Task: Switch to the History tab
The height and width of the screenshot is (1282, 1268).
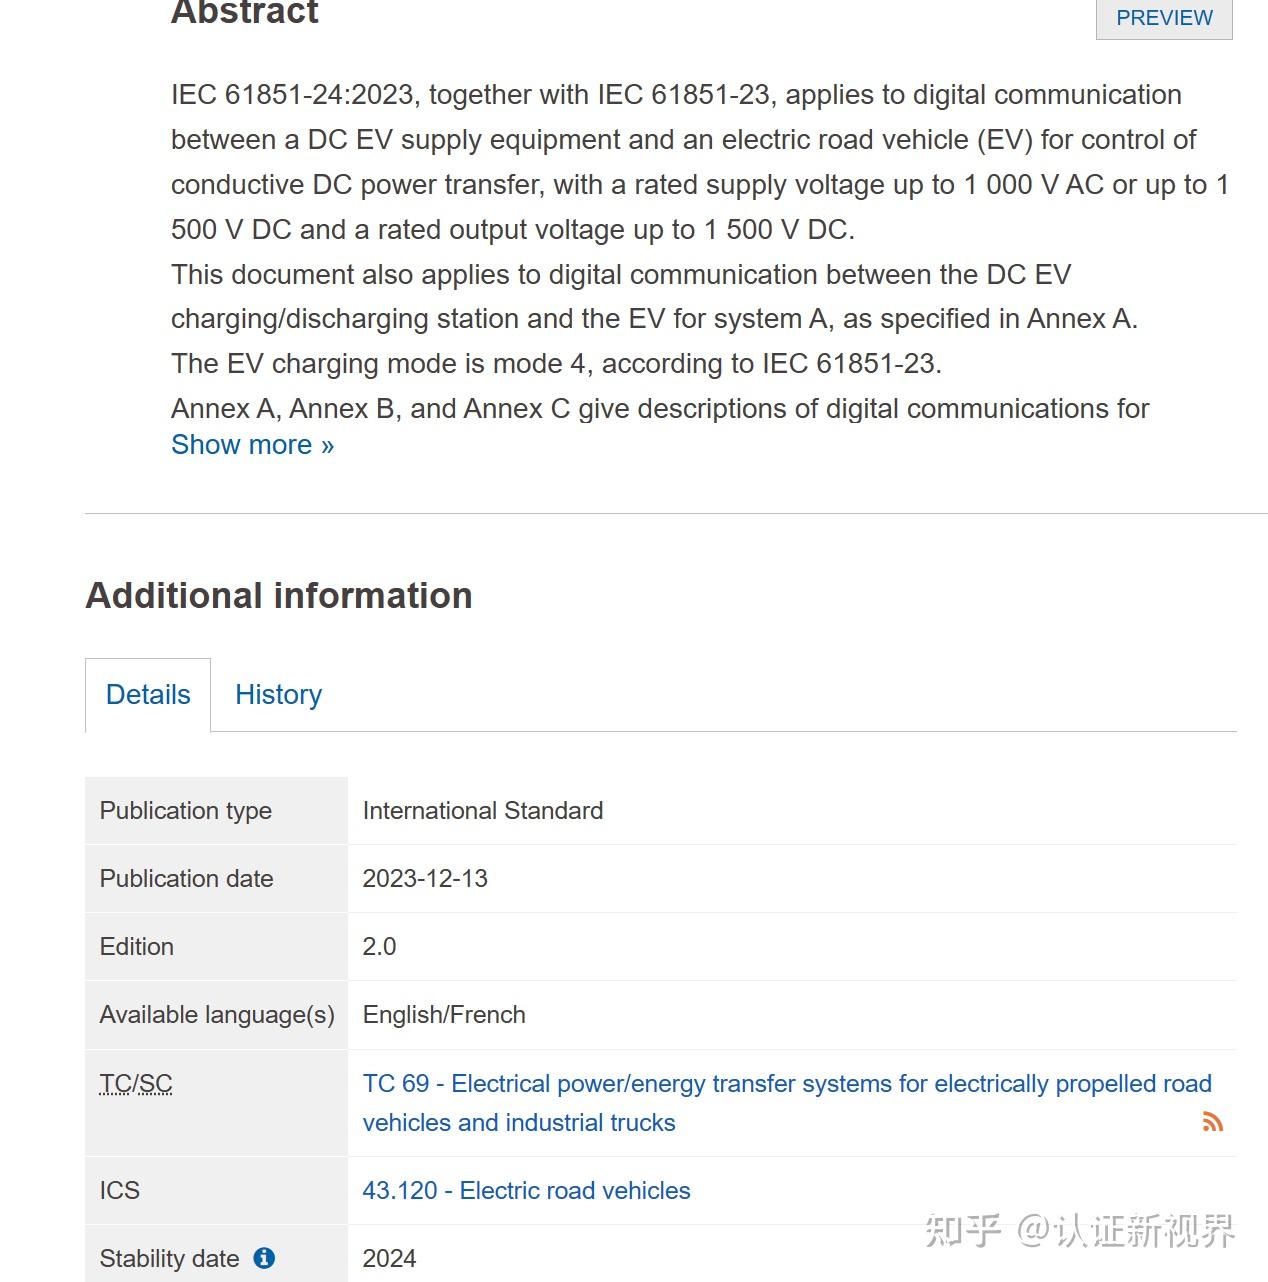Action: pyautogui.click(x=278, y=694)
